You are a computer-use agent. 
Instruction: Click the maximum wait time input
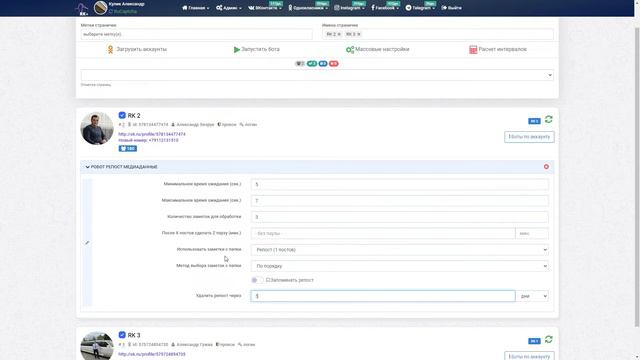click(x=400, y=201)
